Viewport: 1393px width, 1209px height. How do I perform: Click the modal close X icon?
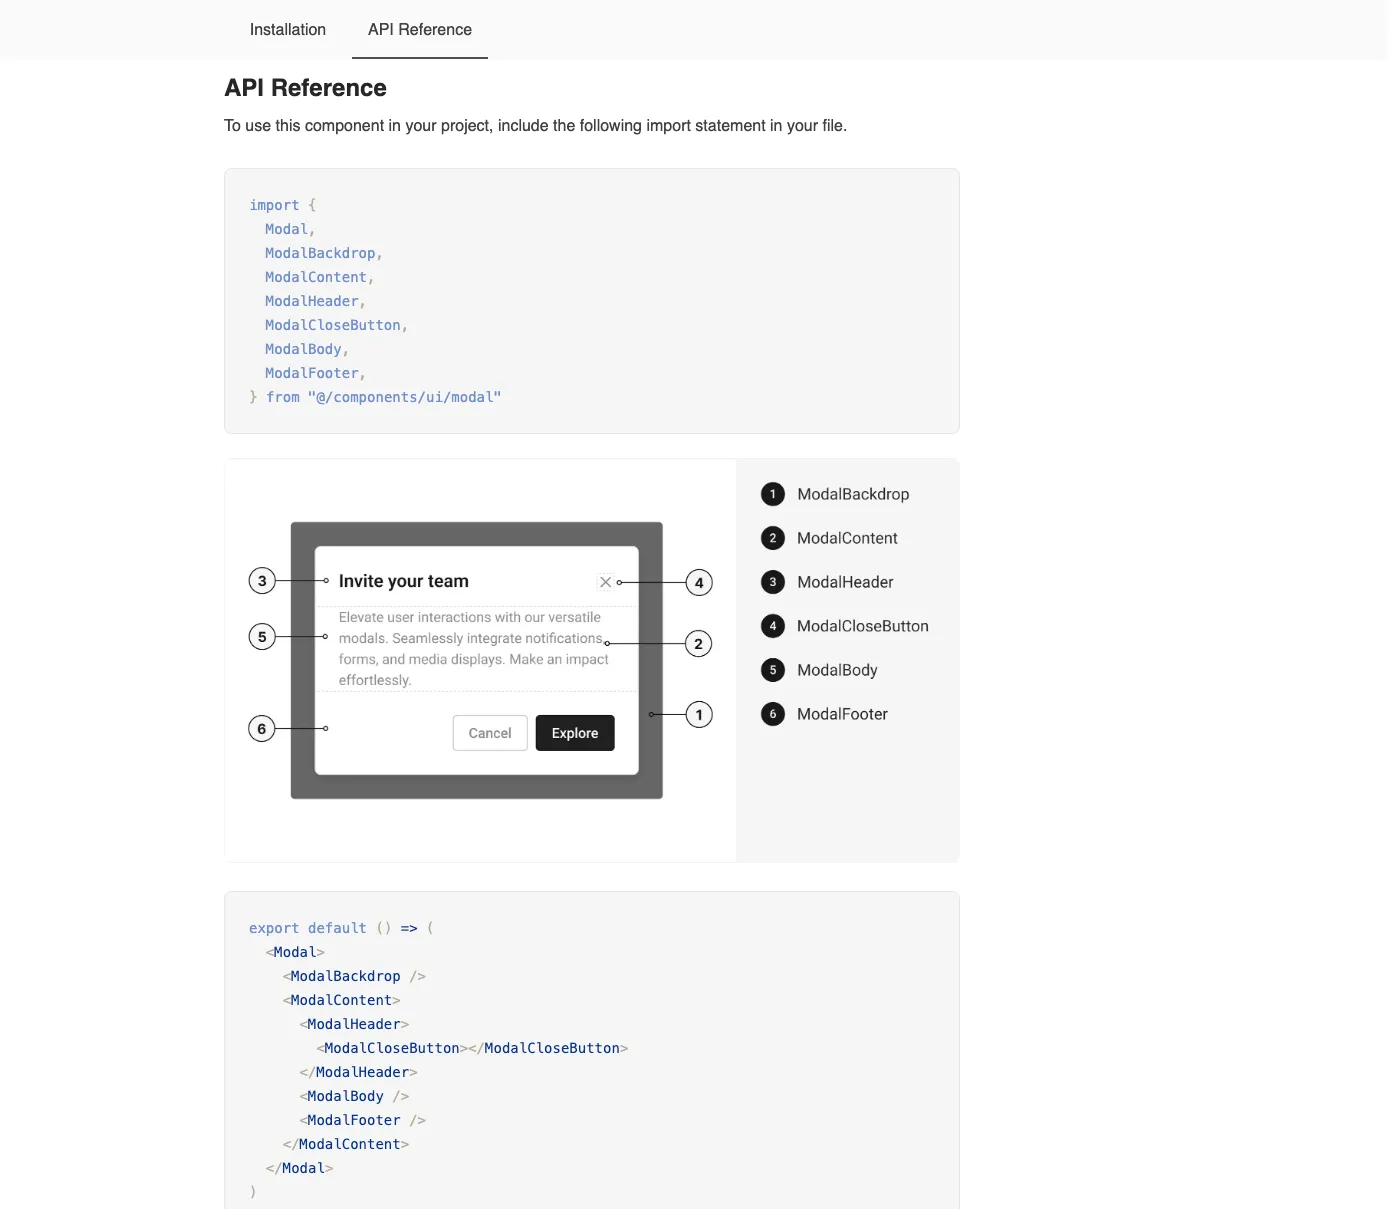tap(605, 582)
